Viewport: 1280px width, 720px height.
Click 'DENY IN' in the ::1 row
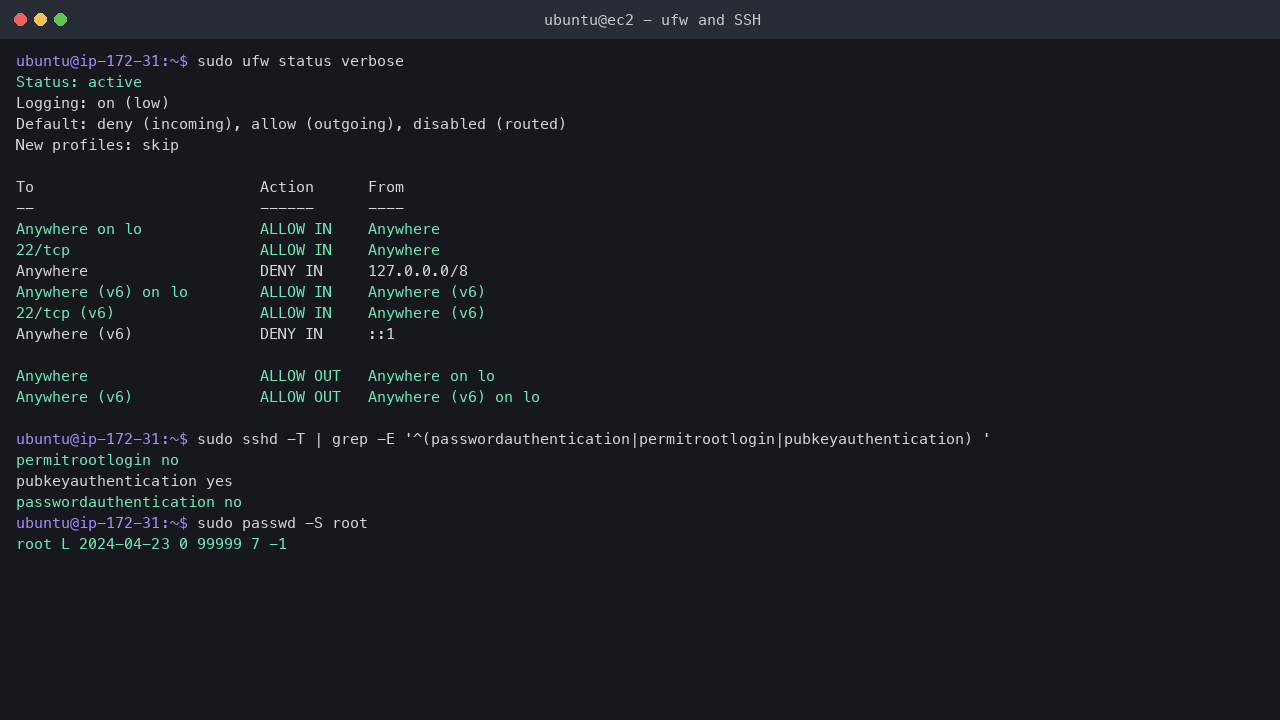pyautogui.click(x=291, y=334)
